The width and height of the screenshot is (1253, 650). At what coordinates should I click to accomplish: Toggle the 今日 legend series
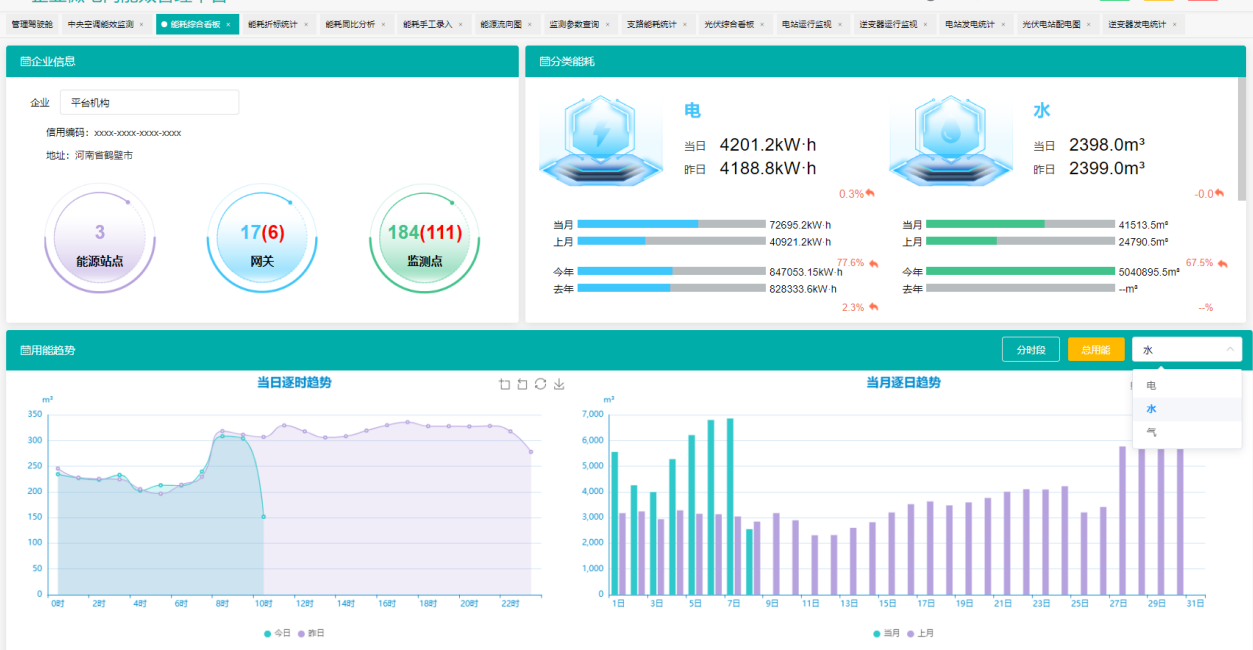point(277,633)
